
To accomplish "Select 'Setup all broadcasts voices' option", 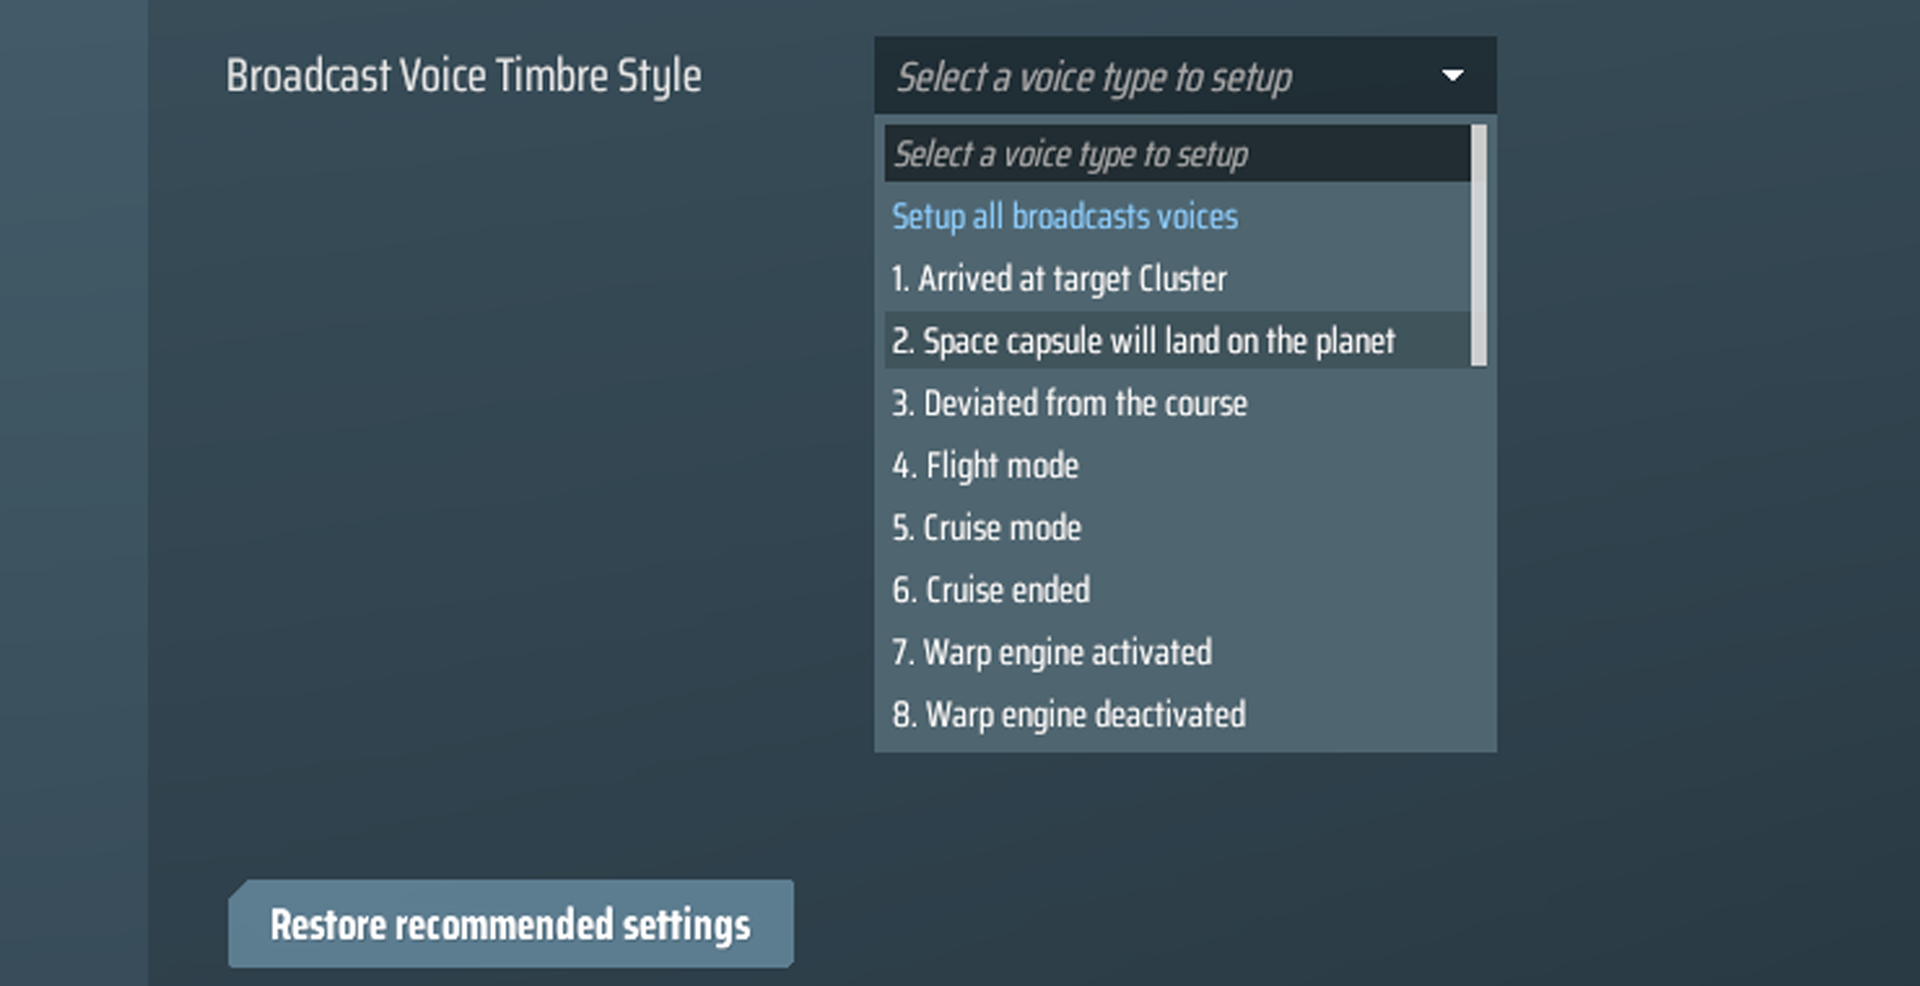I will pos(1064,217).
